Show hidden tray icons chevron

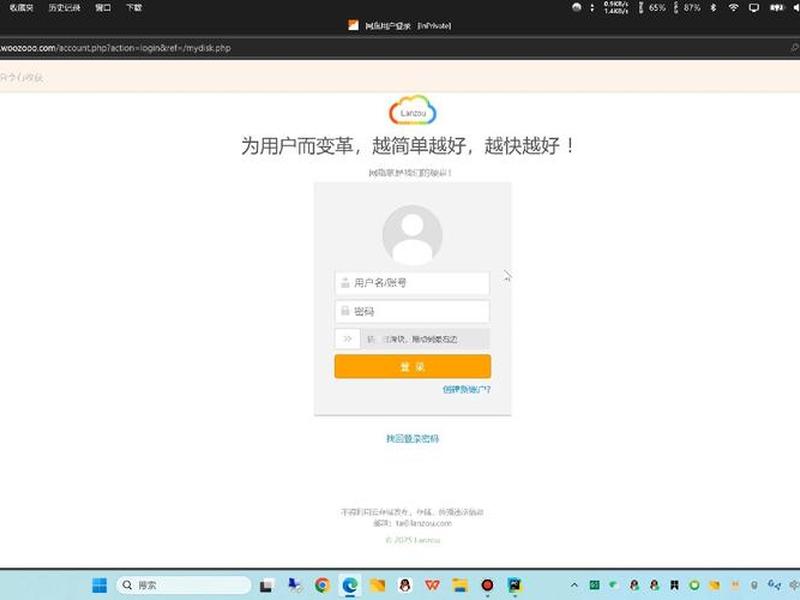(x=574, y=585)
